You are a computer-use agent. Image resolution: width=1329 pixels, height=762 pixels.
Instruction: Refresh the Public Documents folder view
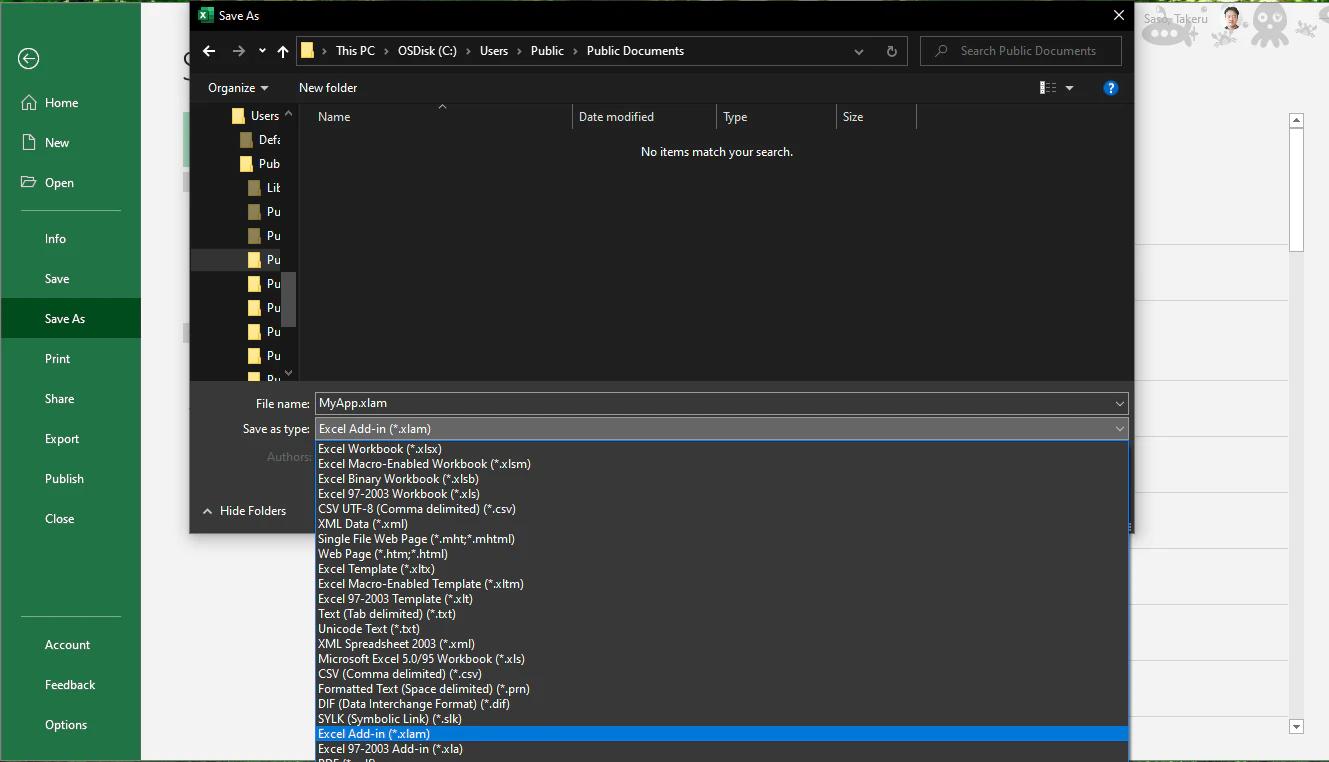pos(892,51)
